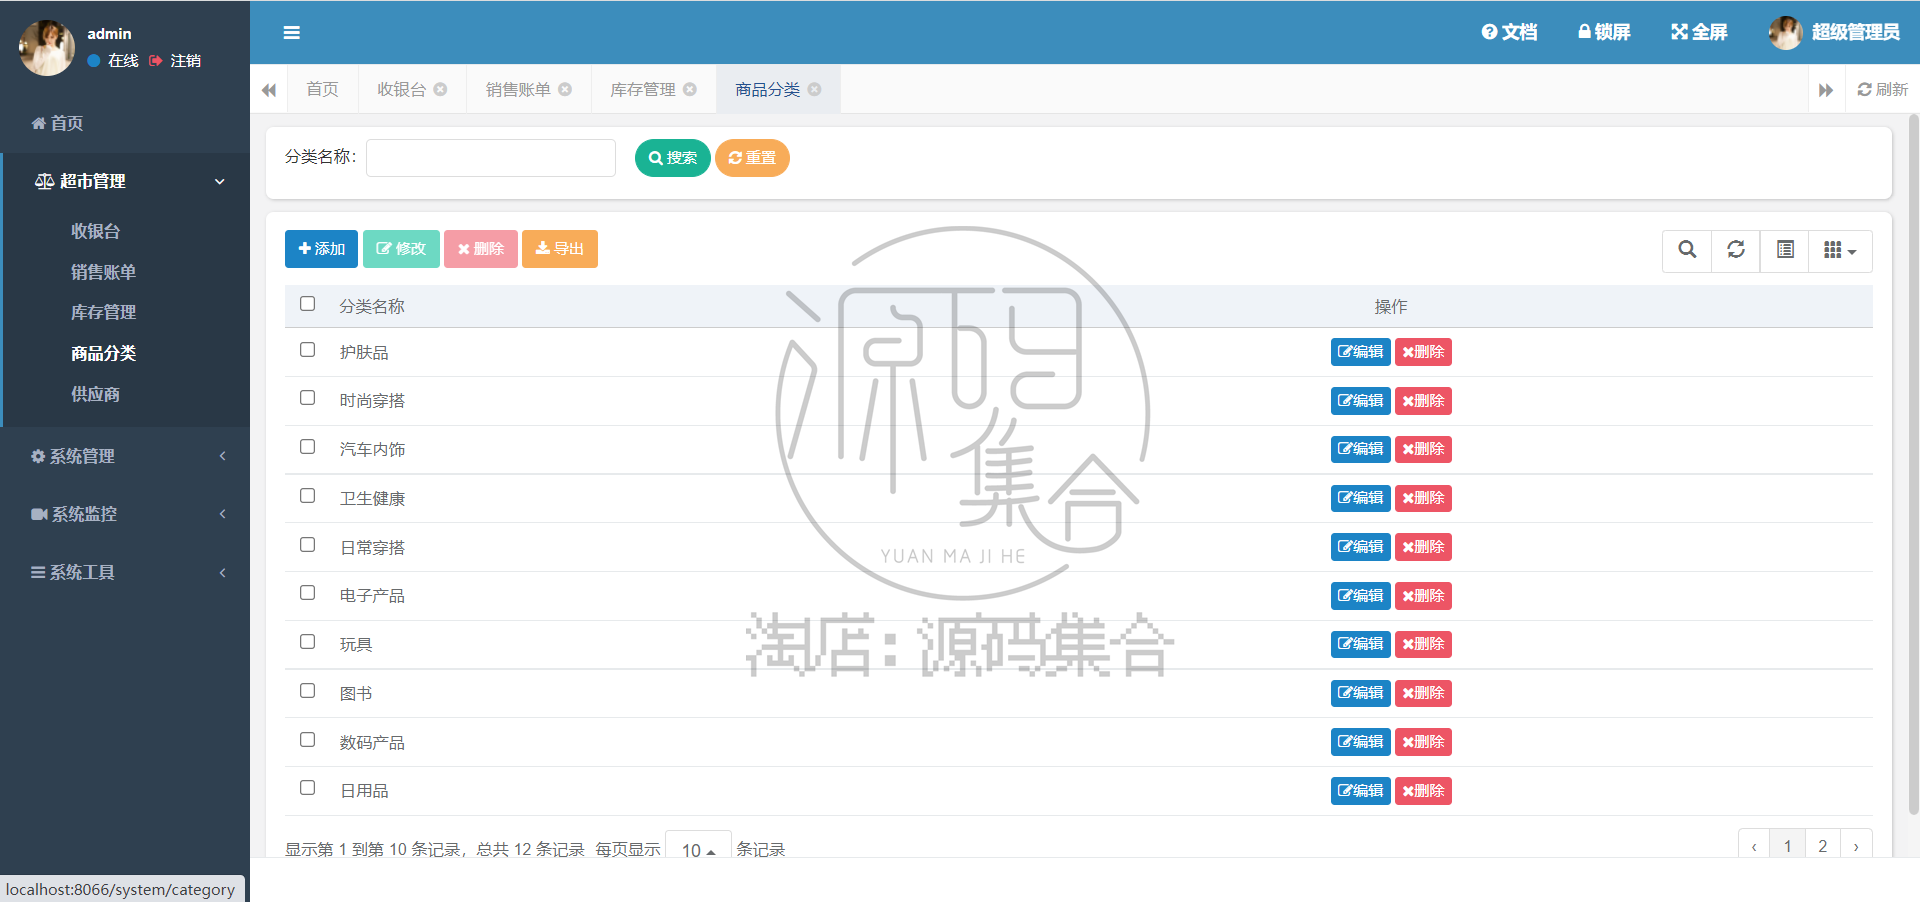1920x902 pixels.
Task: Click 注销 logout in sidebar
Action: (176, 61)
